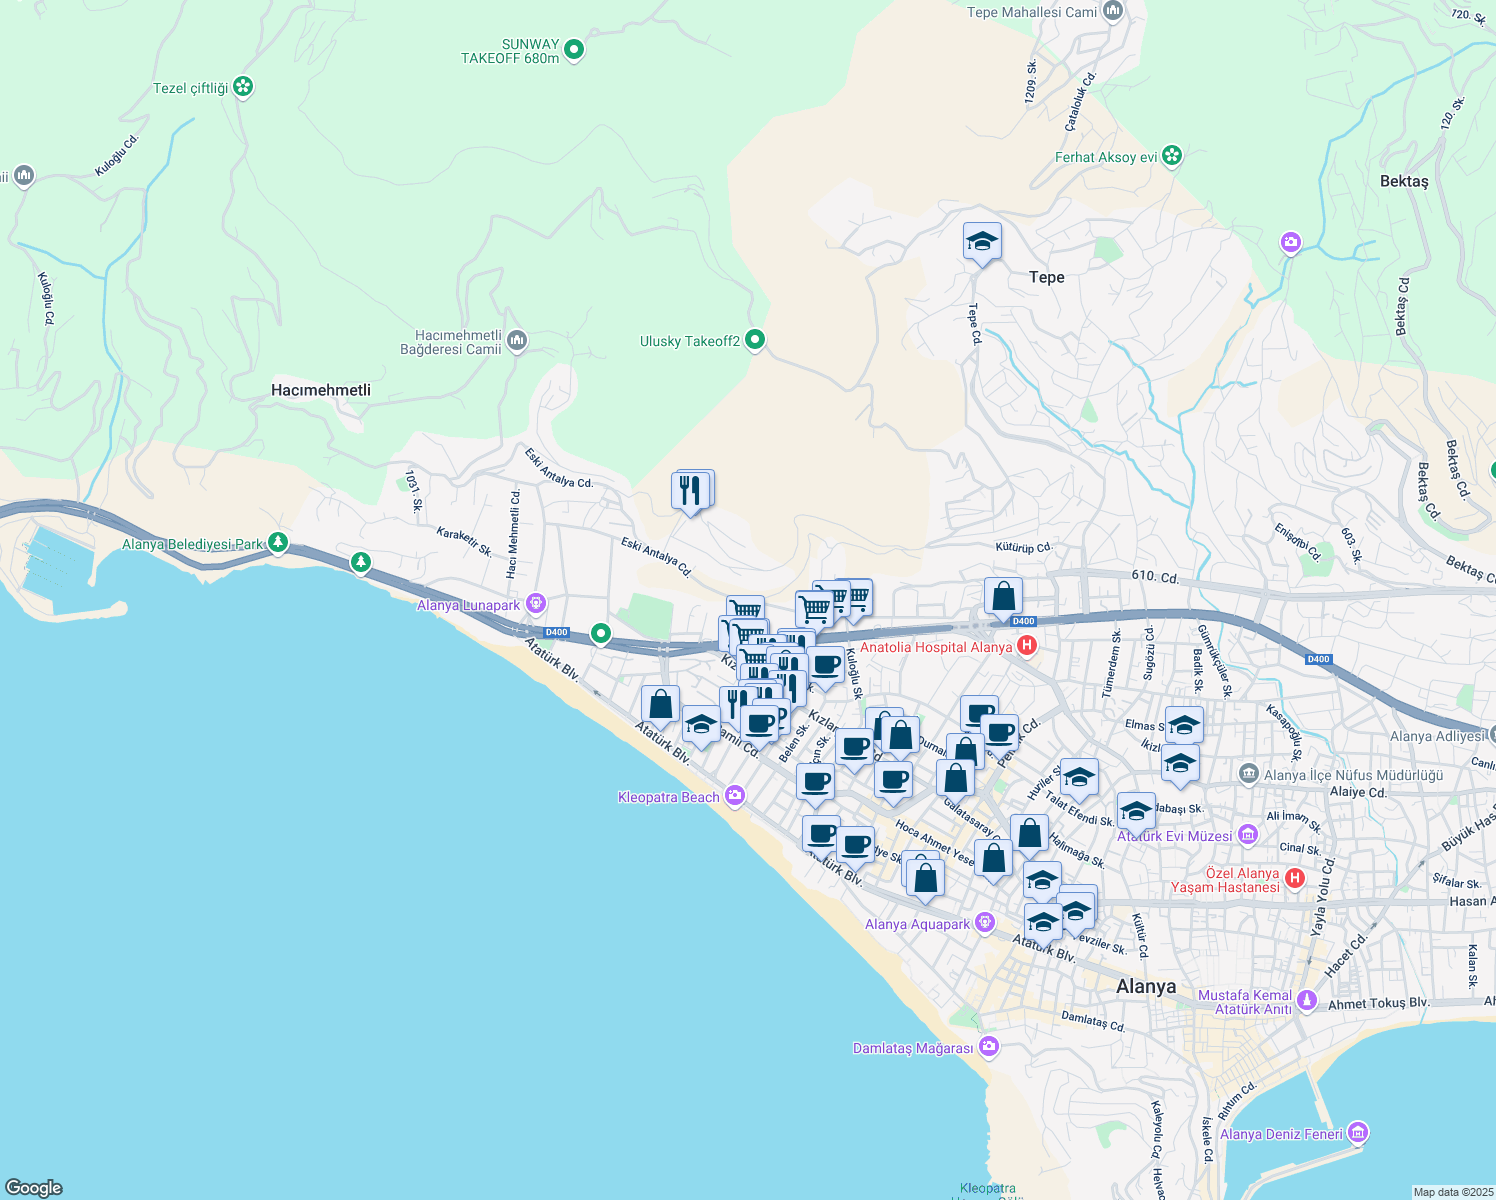Click the school marker by Elmas Sk.
This screenshot has width=1496, height=1200.
click(x=1184, y=725)
